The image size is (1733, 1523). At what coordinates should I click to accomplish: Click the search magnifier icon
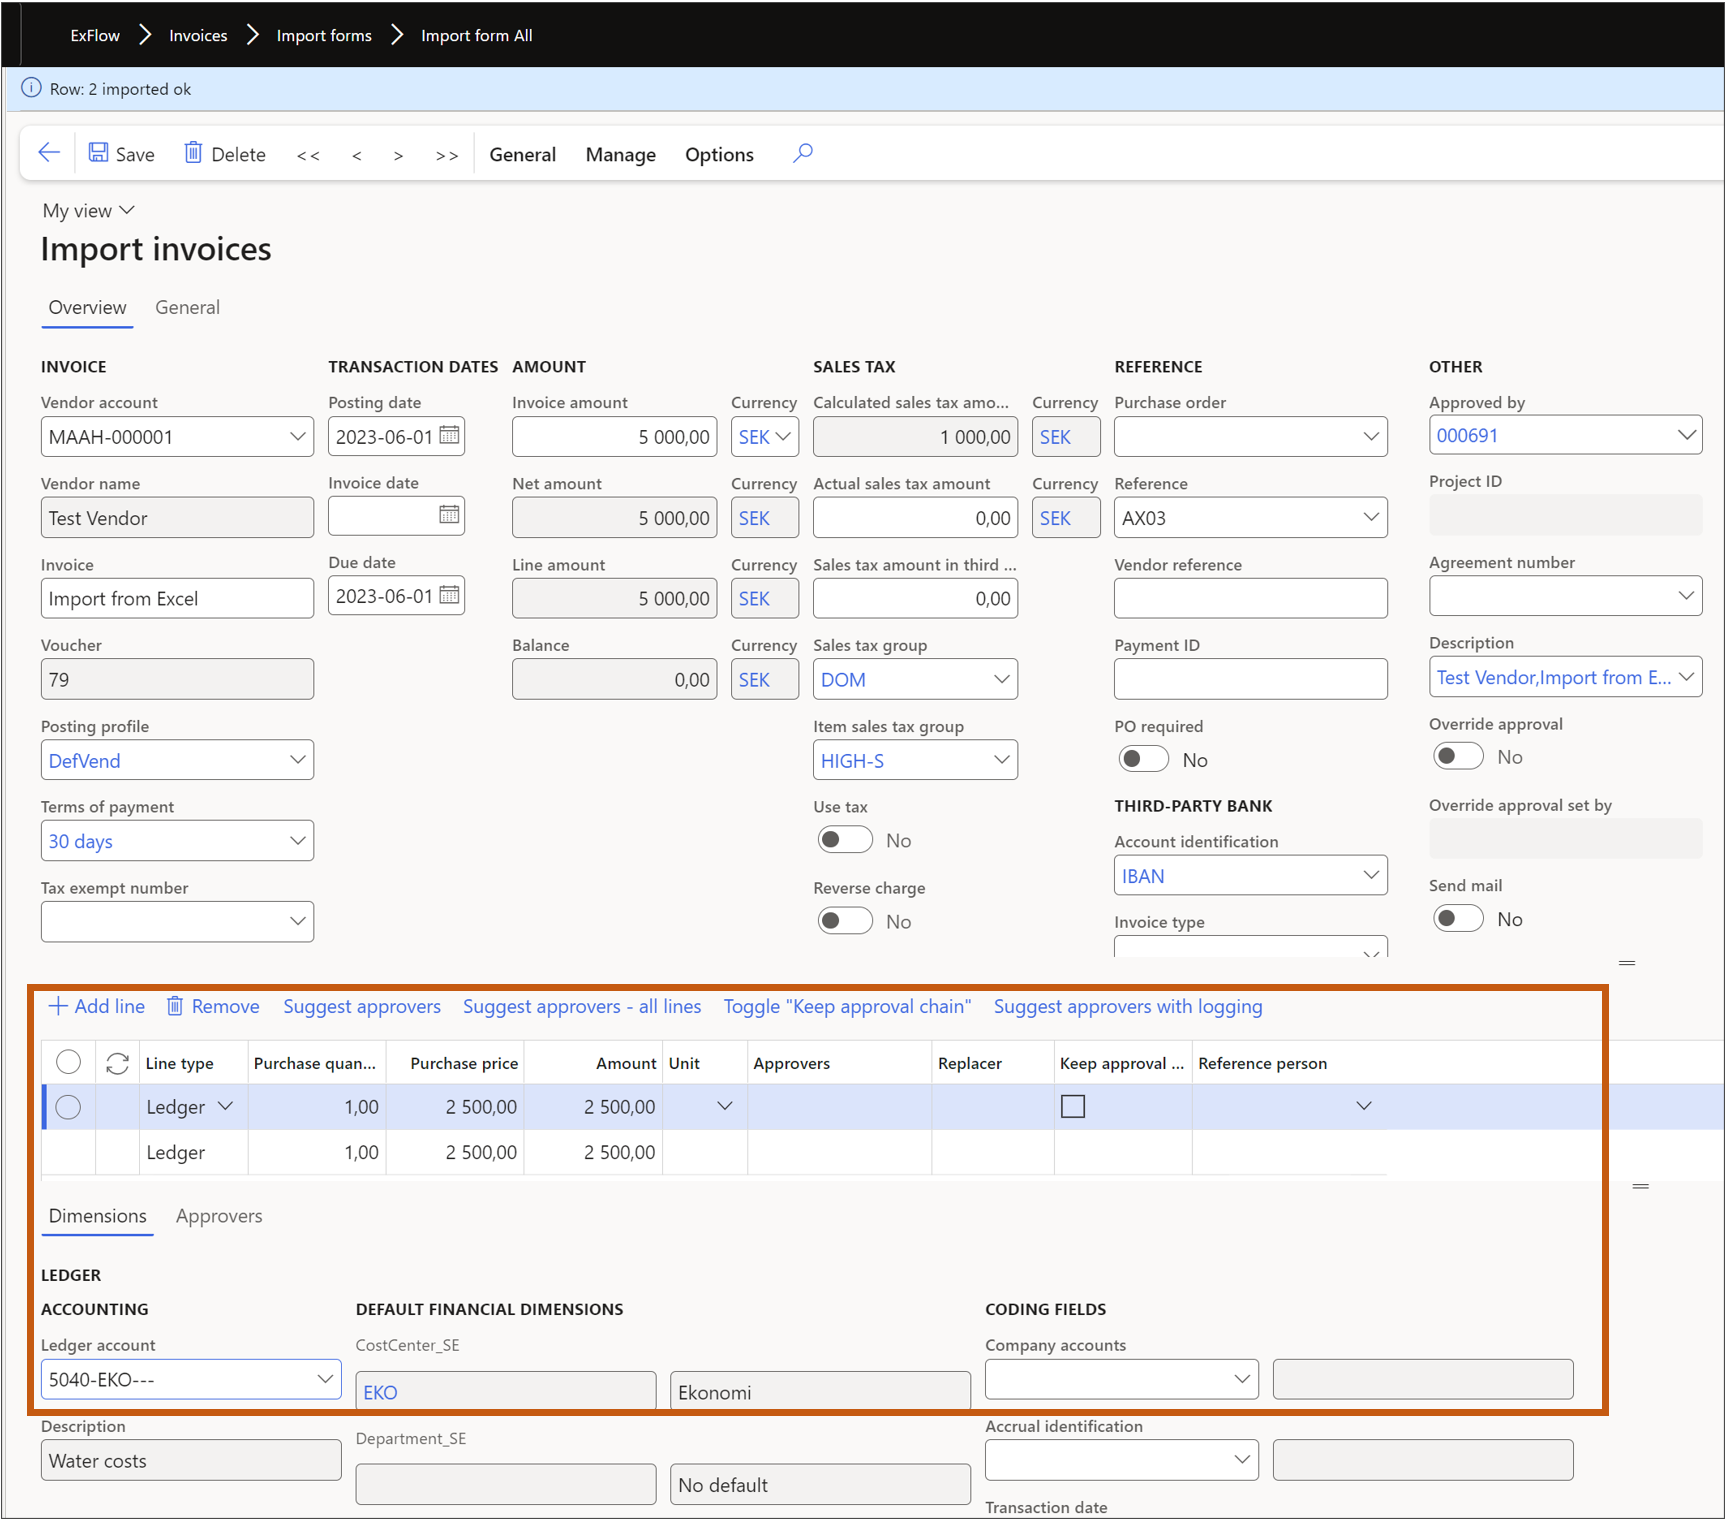click(802, 153)
